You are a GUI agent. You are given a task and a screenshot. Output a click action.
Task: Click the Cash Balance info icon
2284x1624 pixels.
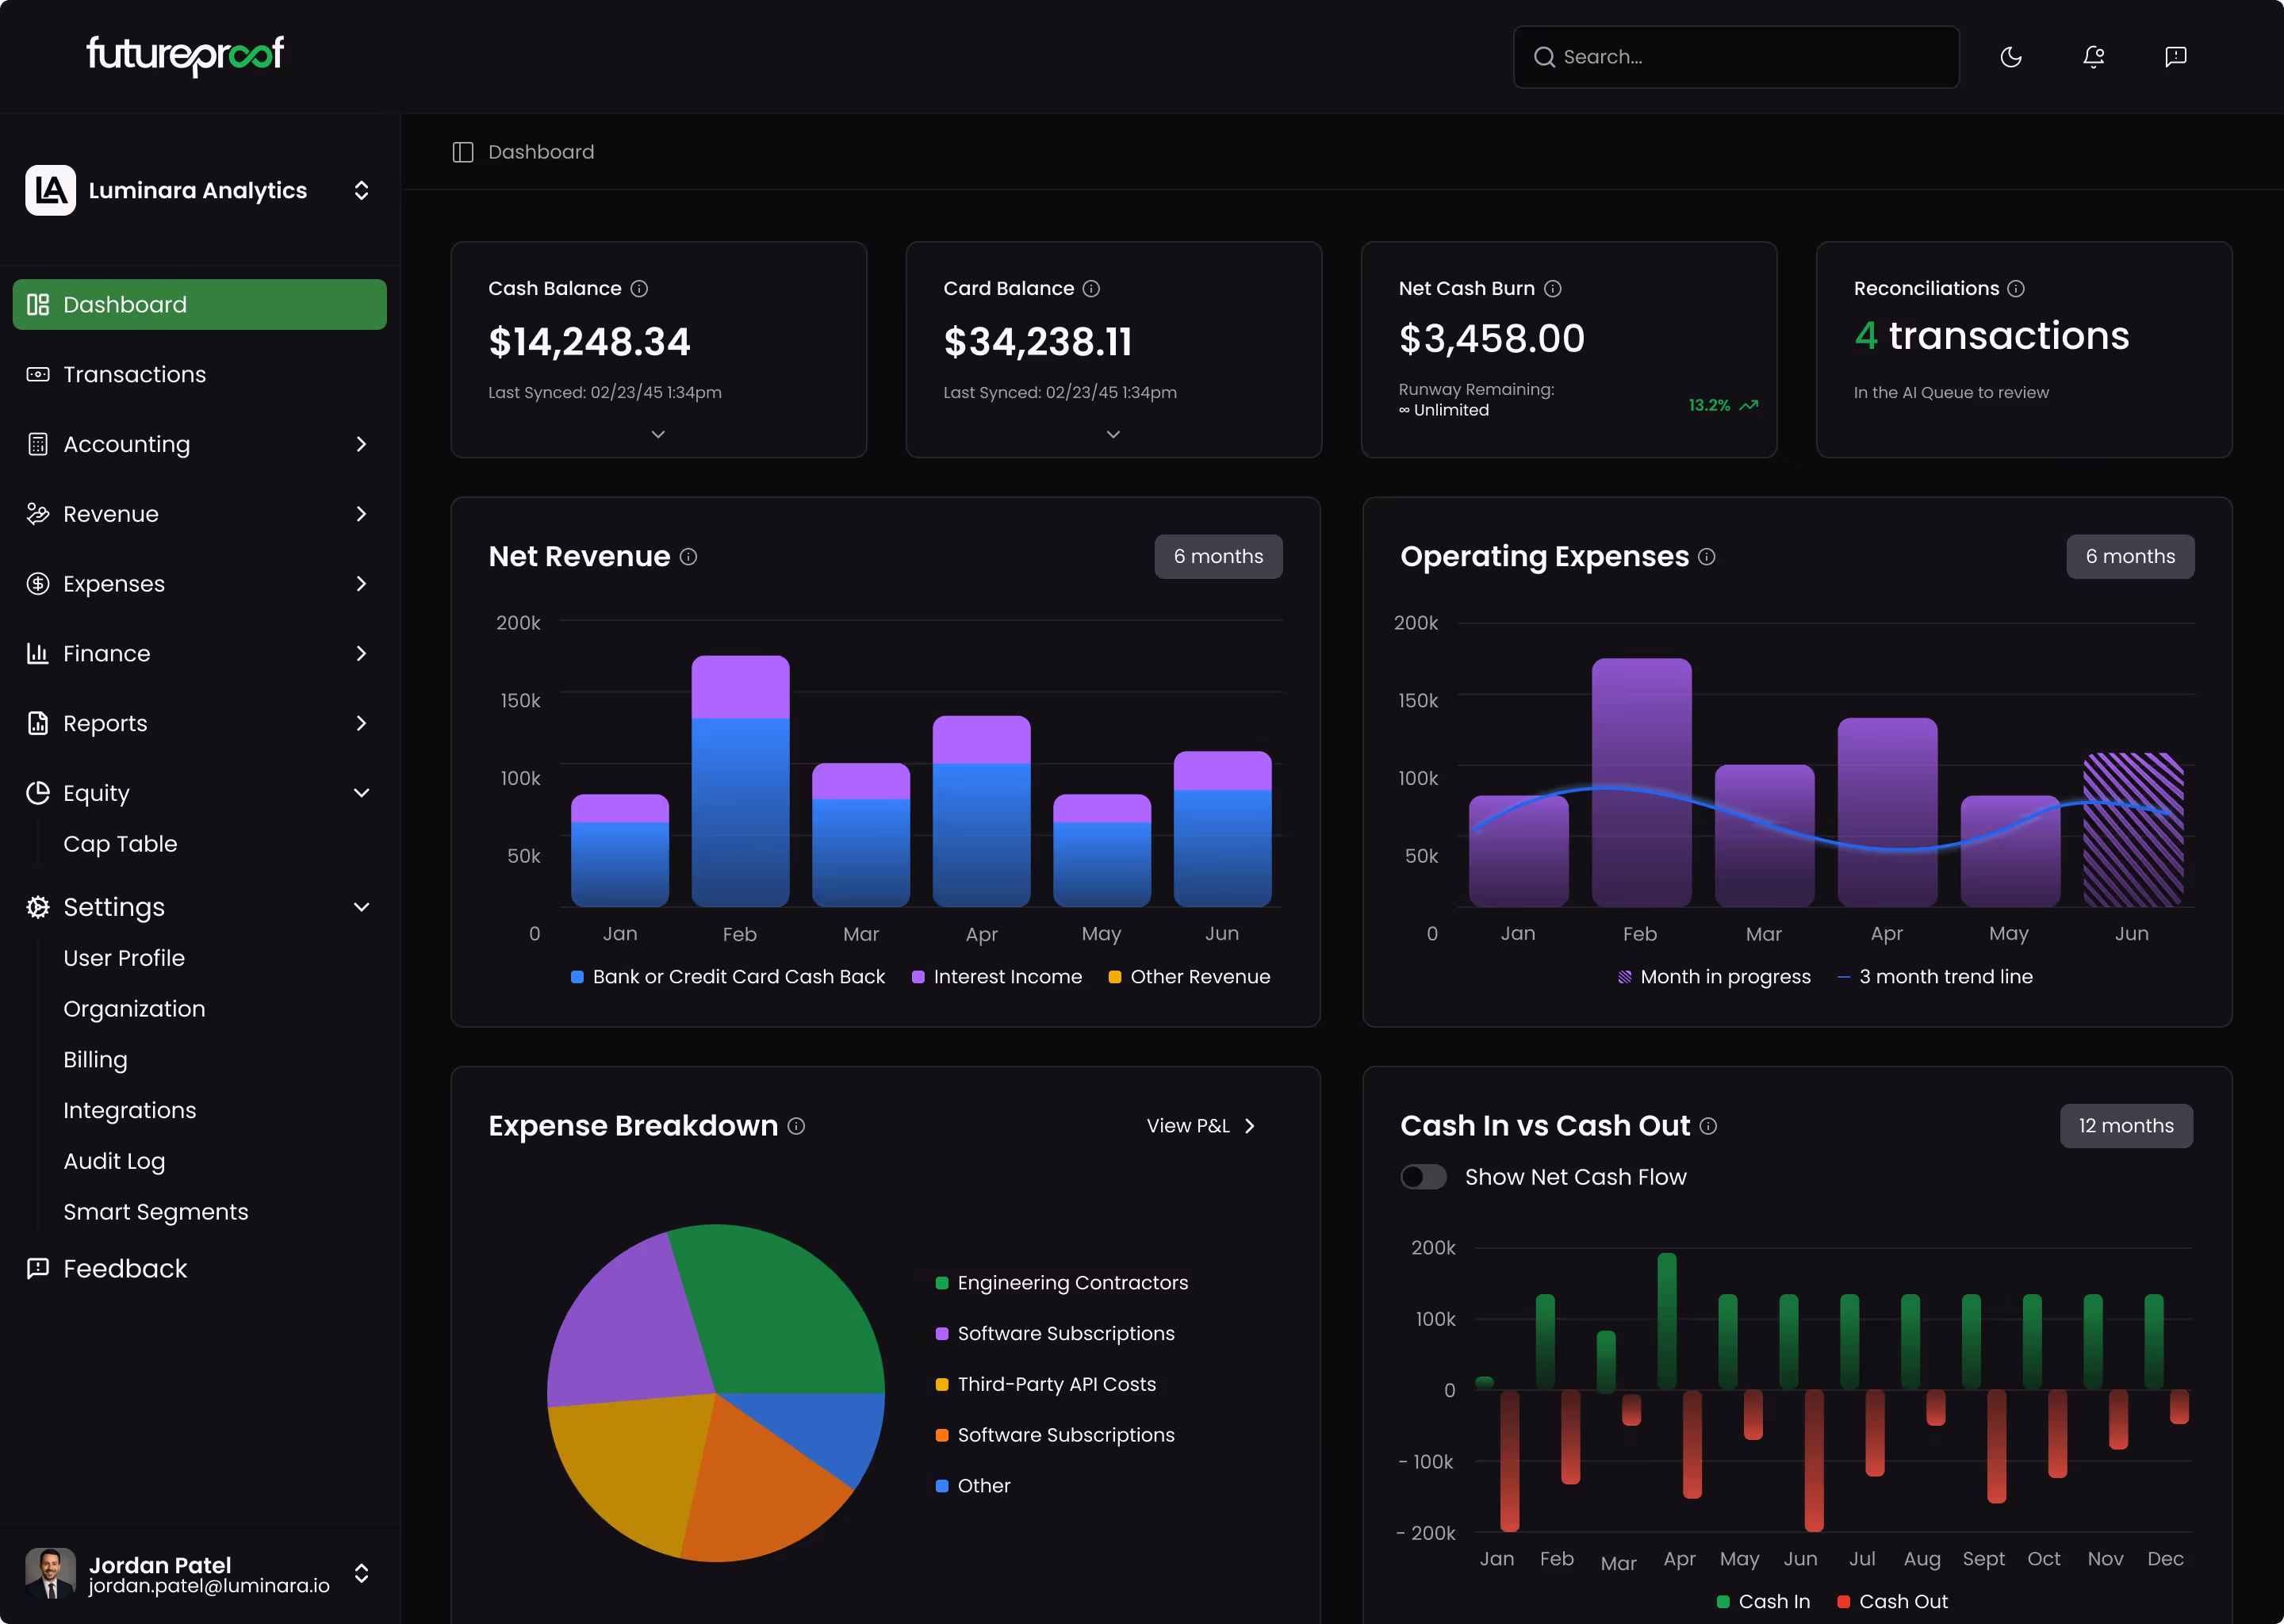coord(639,288)
